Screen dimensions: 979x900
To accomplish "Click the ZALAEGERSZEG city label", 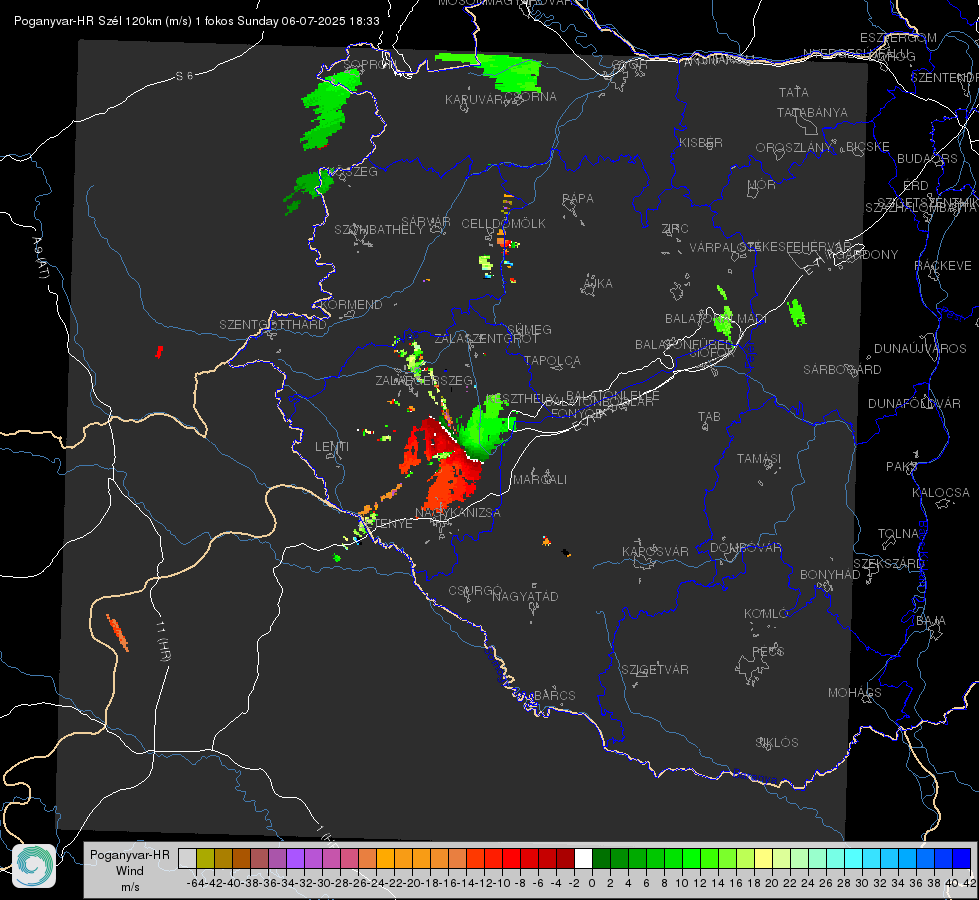I will pos(424,380).
